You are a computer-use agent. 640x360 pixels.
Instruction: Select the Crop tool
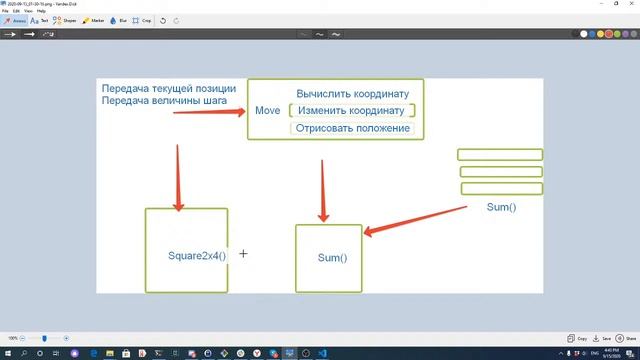tap(142, 20)
